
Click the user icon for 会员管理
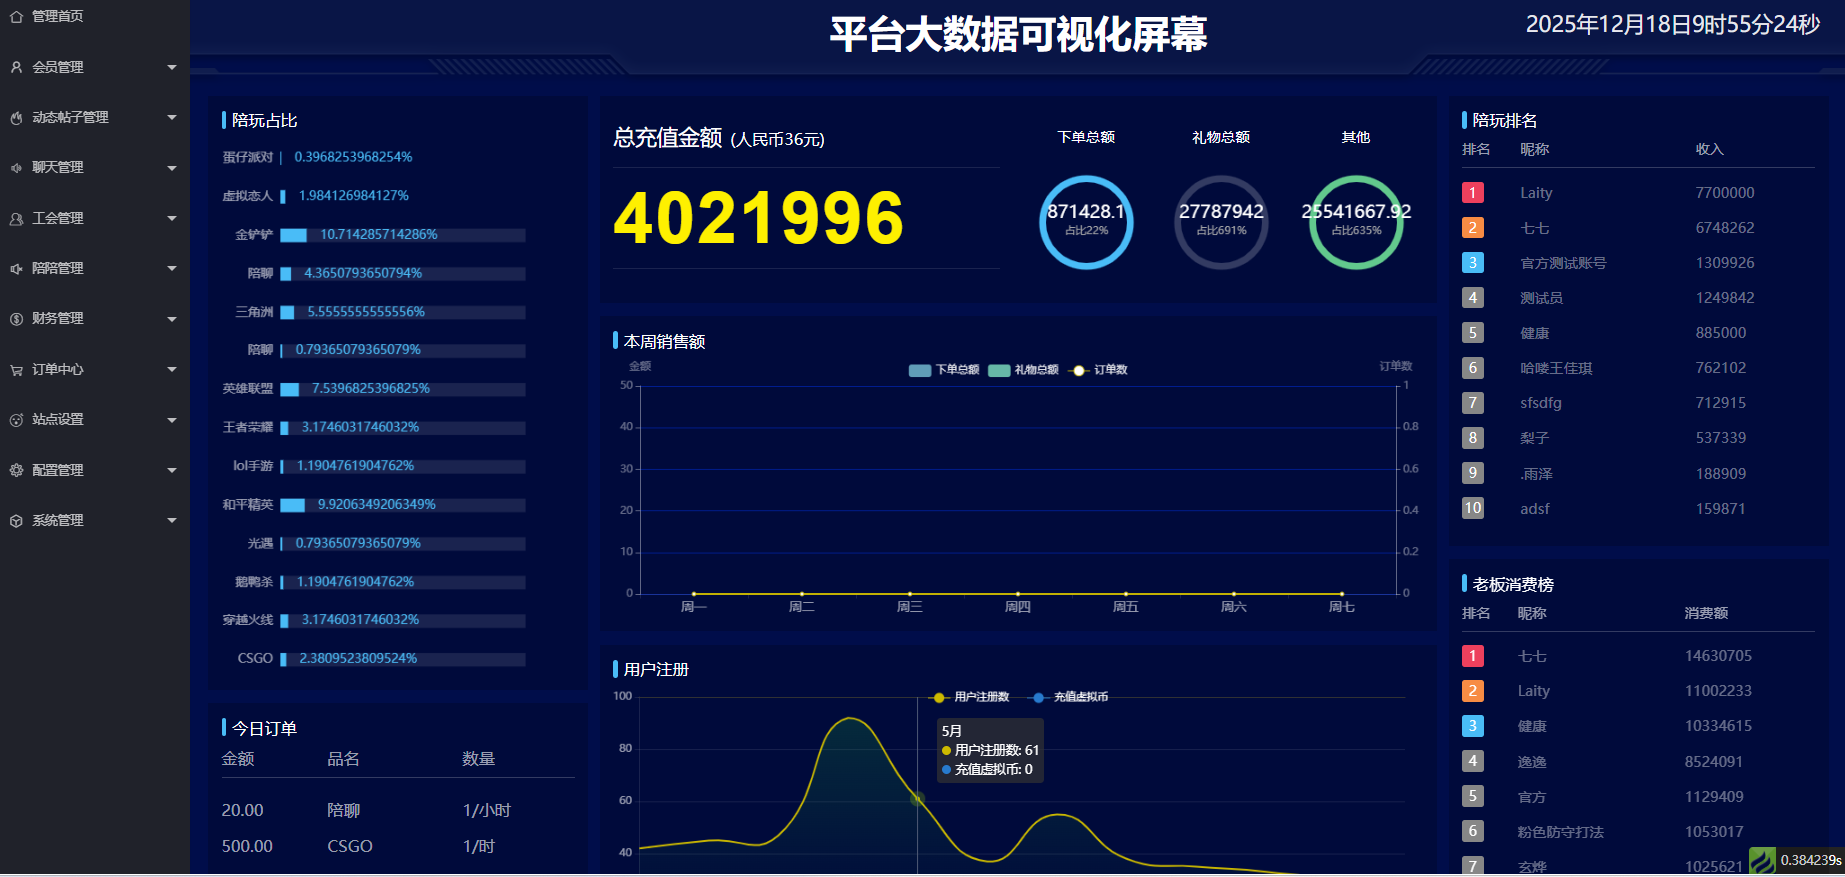tap(16, 67)
